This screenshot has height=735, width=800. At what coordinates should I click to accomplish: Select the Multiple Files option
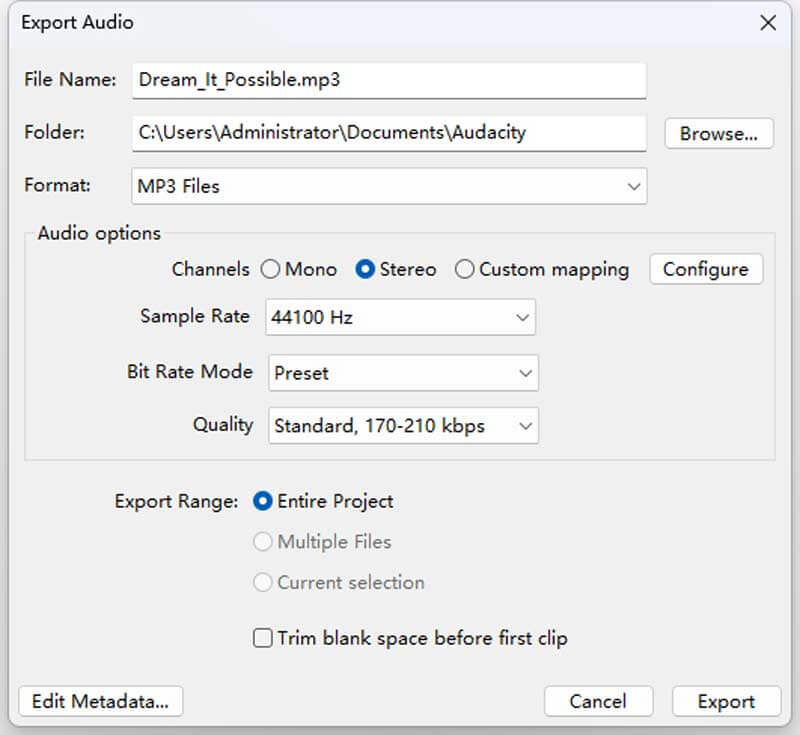click(x=263, y=541)
